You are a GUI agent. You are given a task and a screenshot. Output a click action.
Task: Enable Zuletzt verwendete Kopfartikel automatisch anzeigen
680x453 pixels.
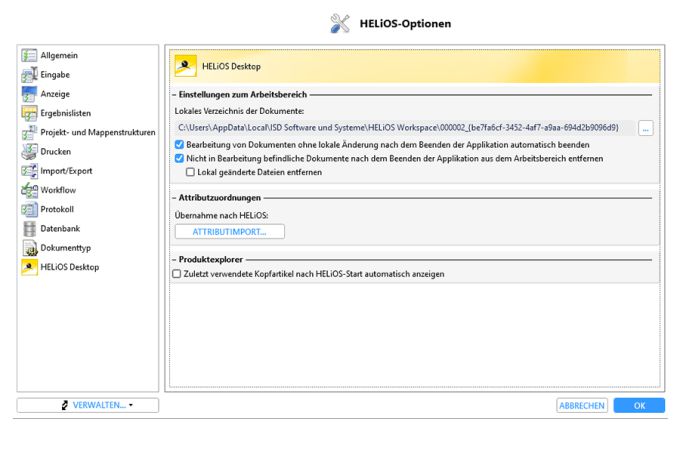[177, 274]
